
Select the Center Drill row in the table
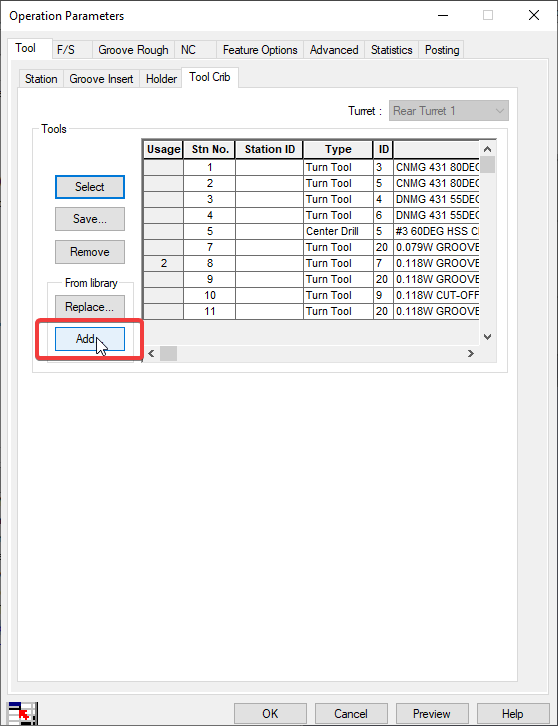(x=311, y=231)
